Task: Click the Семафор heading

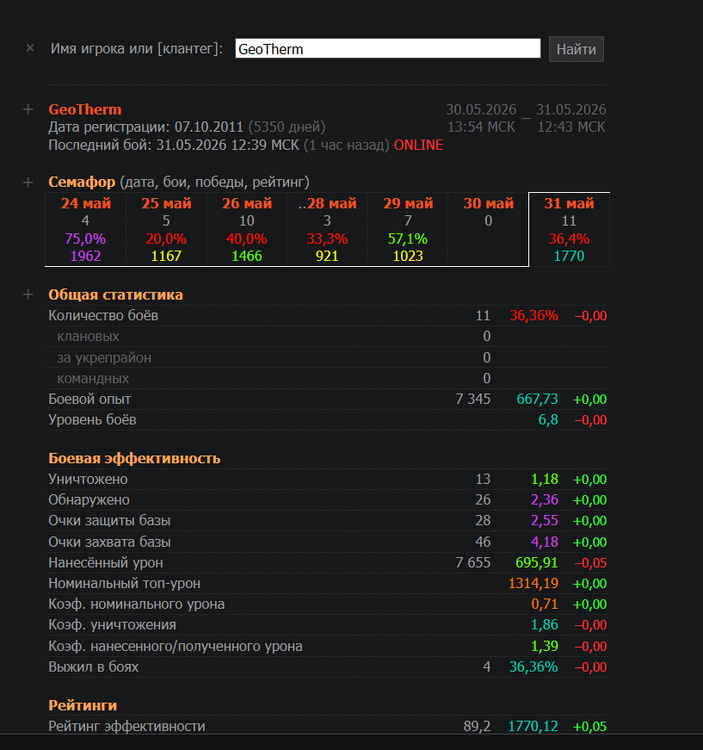Action: (x=82, y=182)
